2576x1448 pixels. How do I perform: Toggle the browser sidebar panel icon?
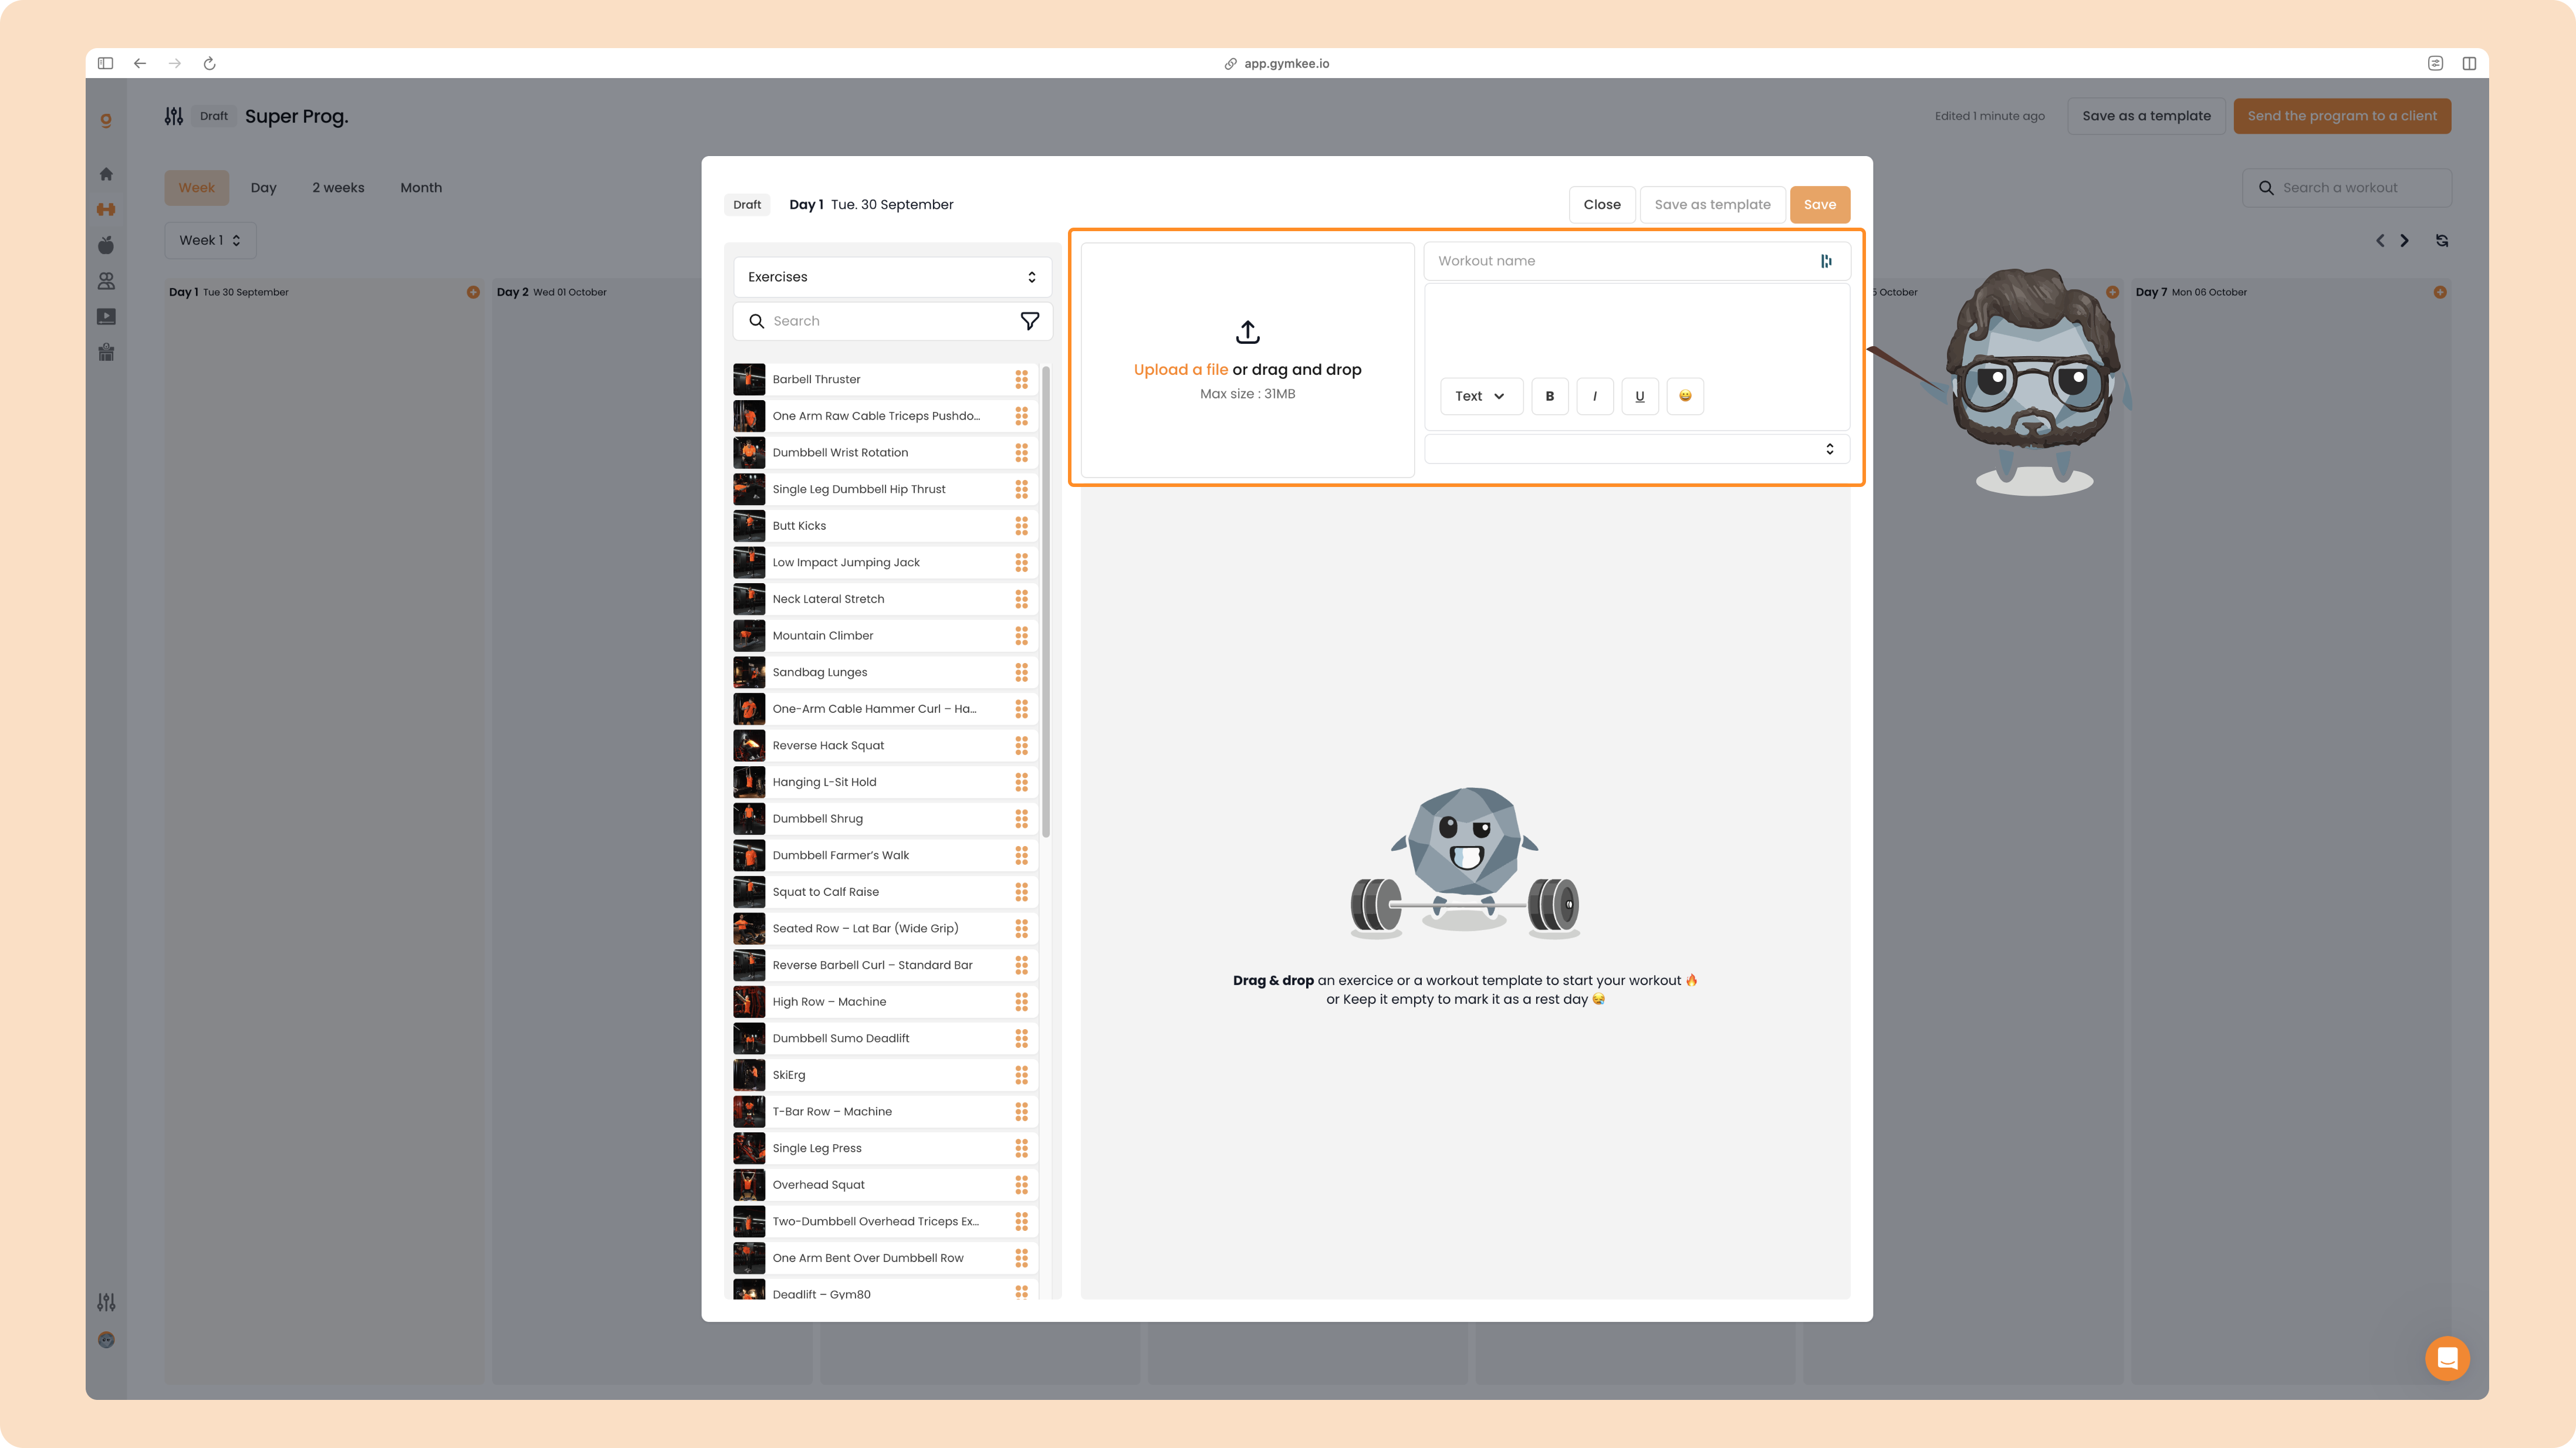[x=105, y=63]
